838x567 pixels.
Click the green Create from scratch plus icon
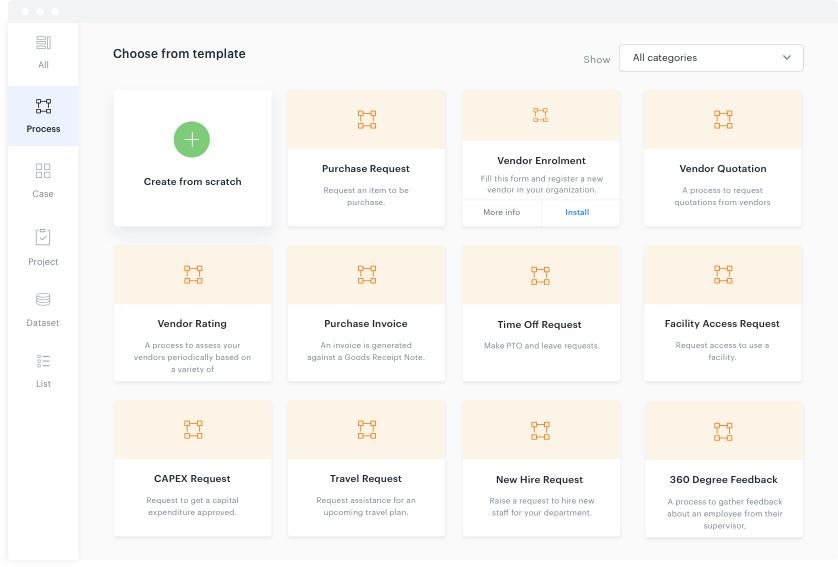(x=192, y=140)
